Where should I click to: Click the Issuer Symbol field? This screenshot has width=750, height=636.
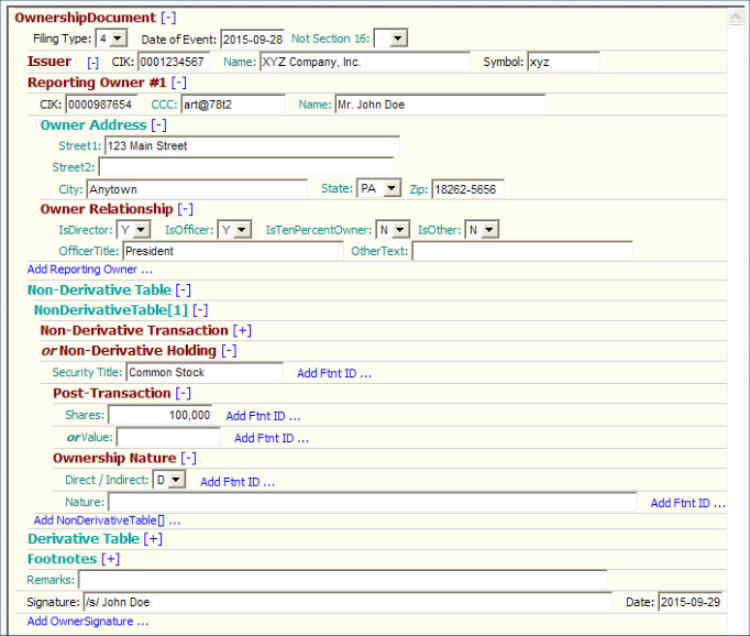(563, 62)
